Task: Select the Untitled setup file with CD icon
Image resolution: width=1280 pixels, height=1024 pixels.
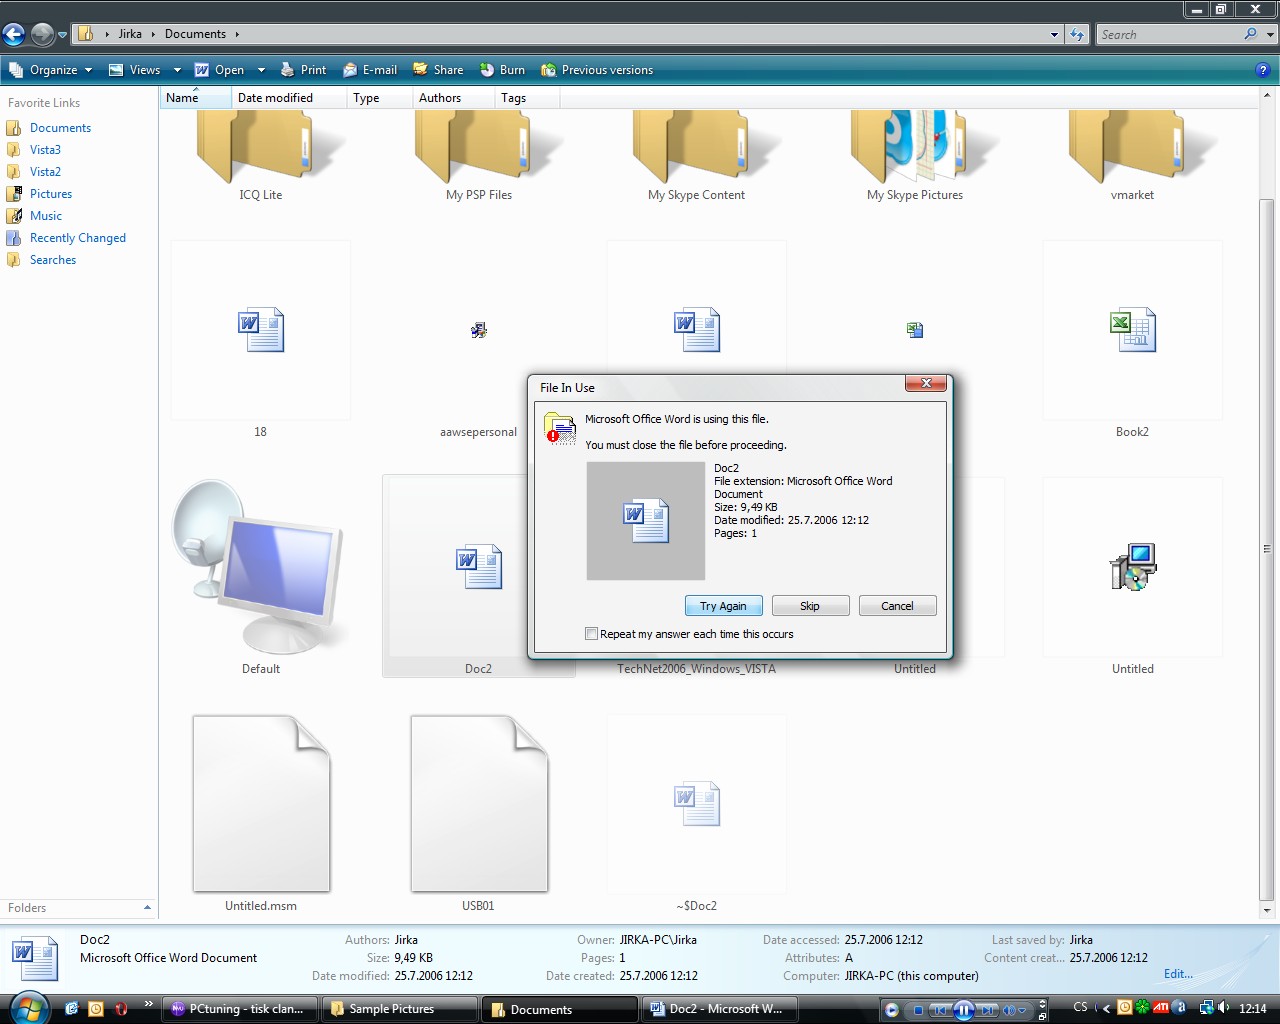Action: pyautogui.click(x=1133, y=577)
